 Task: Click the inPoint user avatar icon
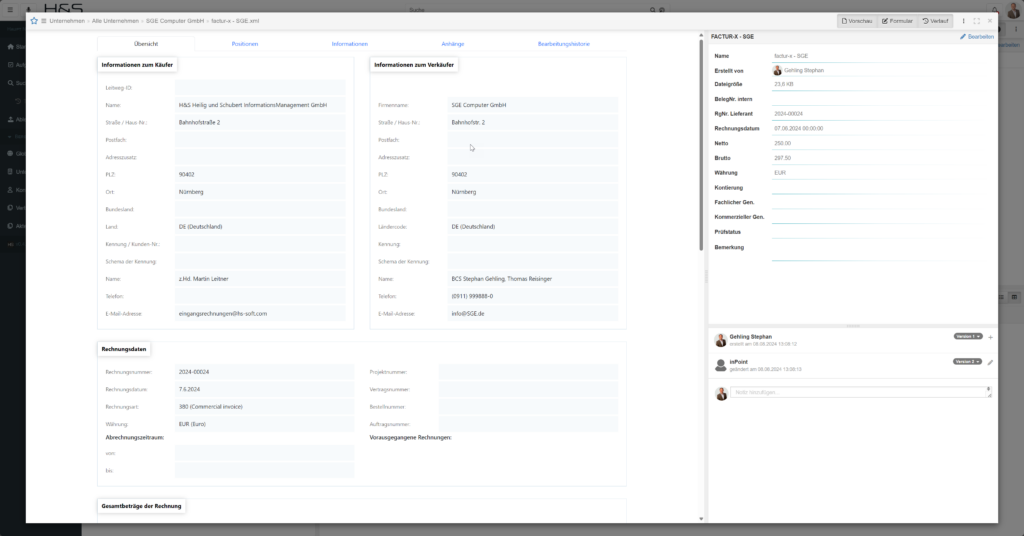[720, 365]
